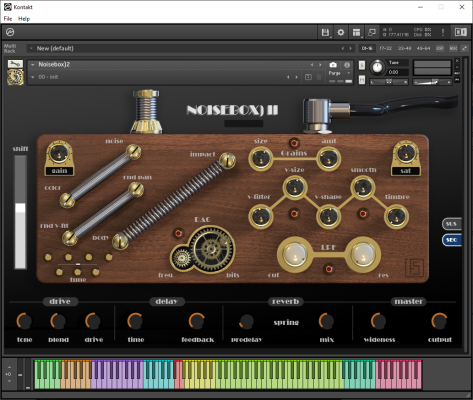The width and height of the screenshot is (473, 400).
Task: Click the instrument info icon
Action: pos(347,65)
